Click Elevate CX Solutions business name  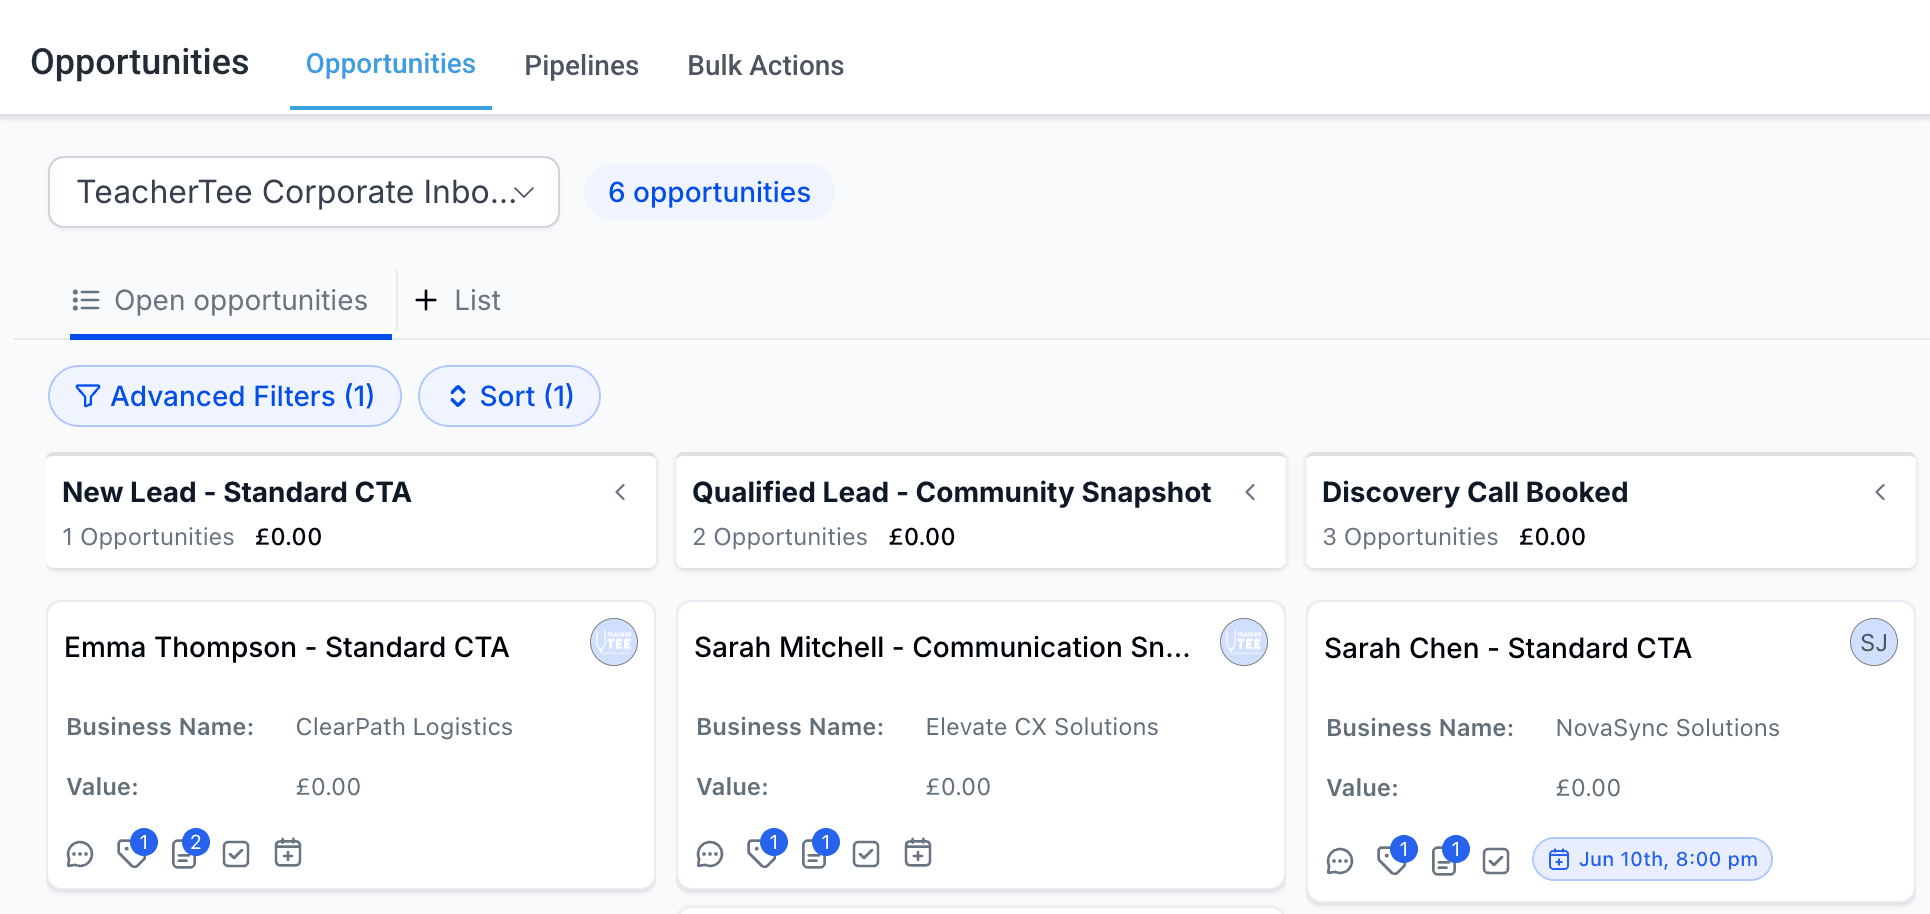point(1042,727)
